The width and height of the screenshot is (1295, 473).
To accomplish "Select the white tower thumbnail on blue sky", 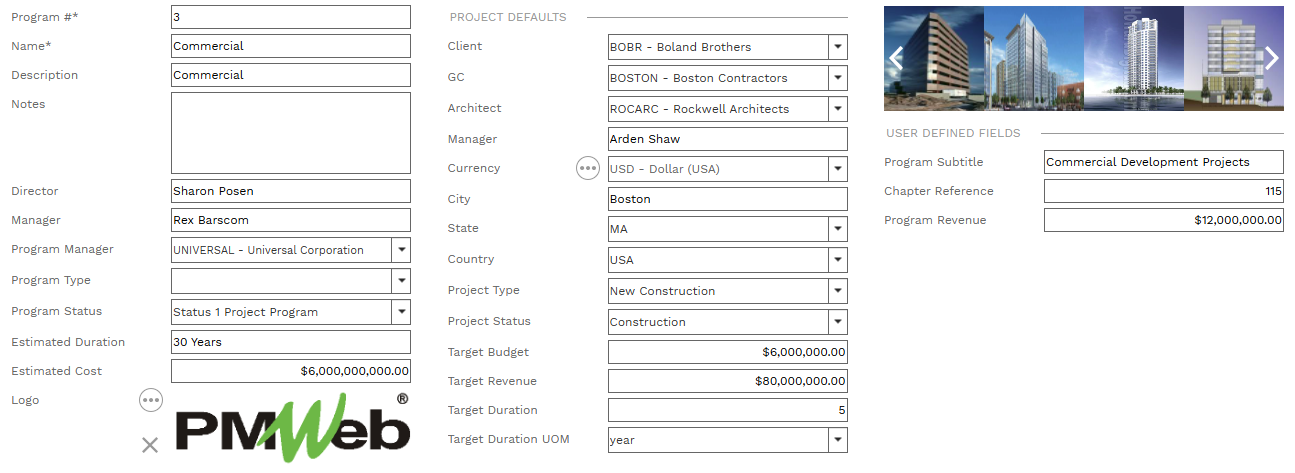I will (x=1133, y=58).
